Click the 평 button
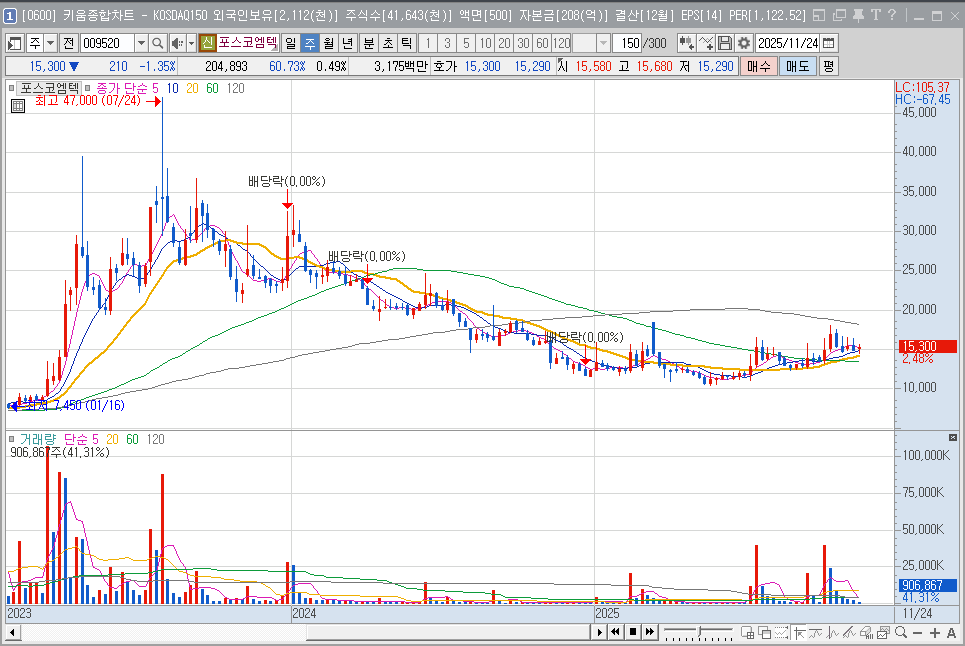The width and height of the screenshot is (965, 646). point(828,66)
